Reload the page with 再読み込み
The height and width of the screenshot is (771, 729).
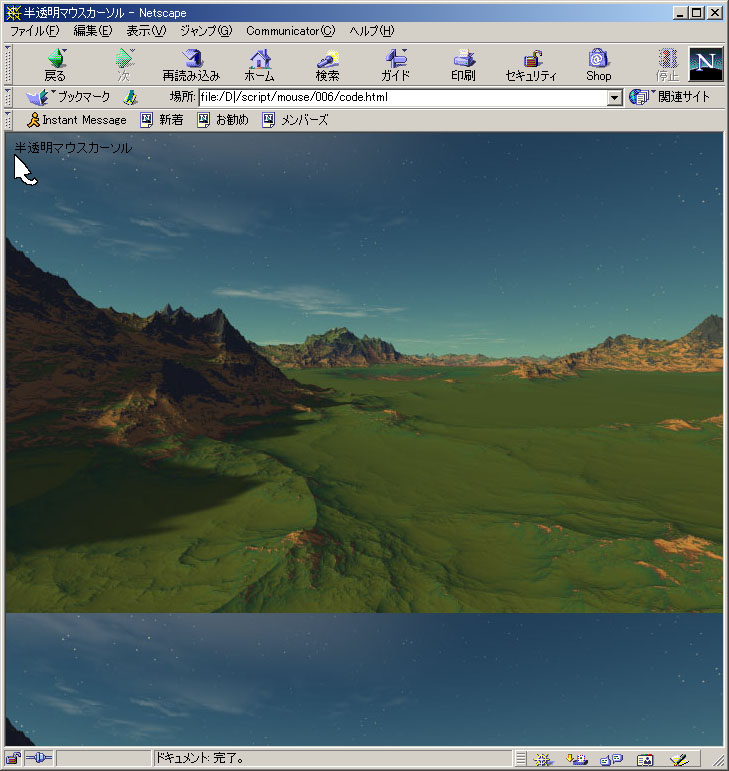(x=191, y=65)
